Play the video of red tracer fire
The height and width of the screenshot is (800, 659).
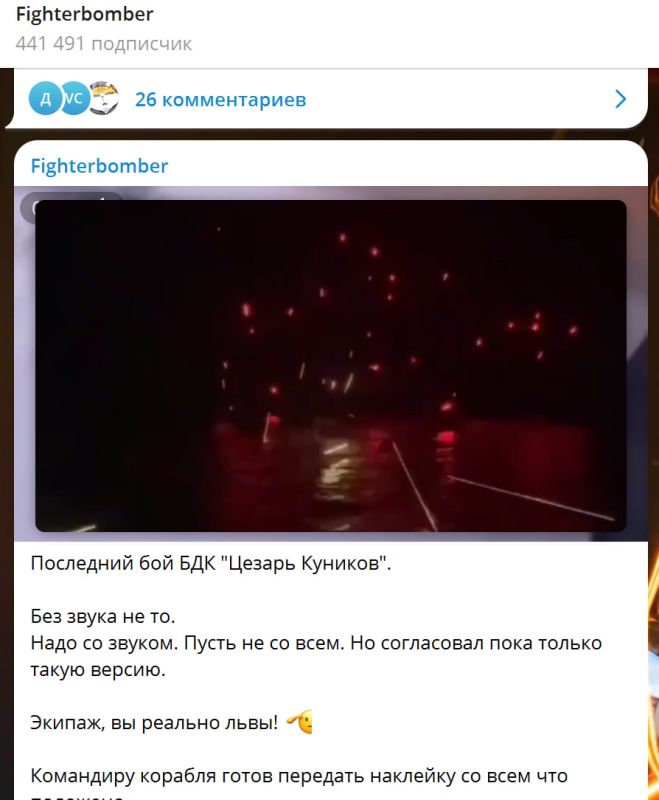pos(331,366)
